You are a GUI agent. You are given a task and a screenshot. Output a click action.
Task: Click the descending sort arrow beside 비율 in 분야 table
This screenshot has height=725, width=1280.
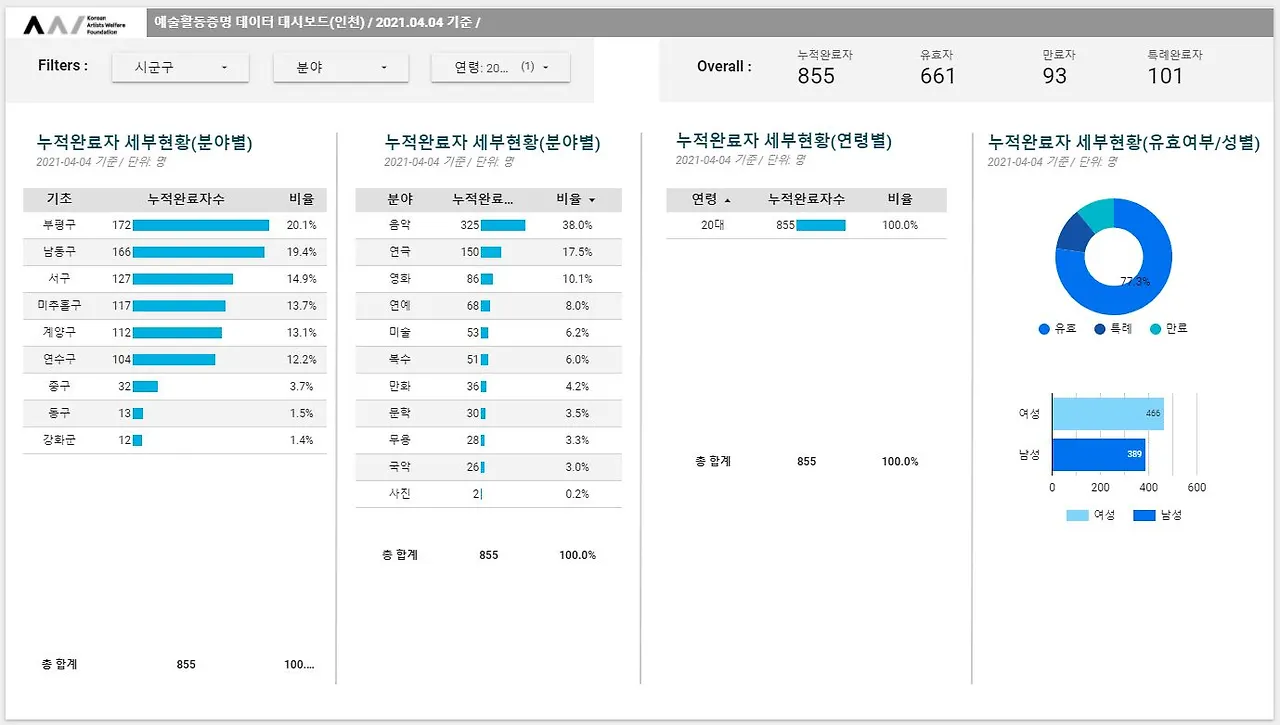click(592, 200)
